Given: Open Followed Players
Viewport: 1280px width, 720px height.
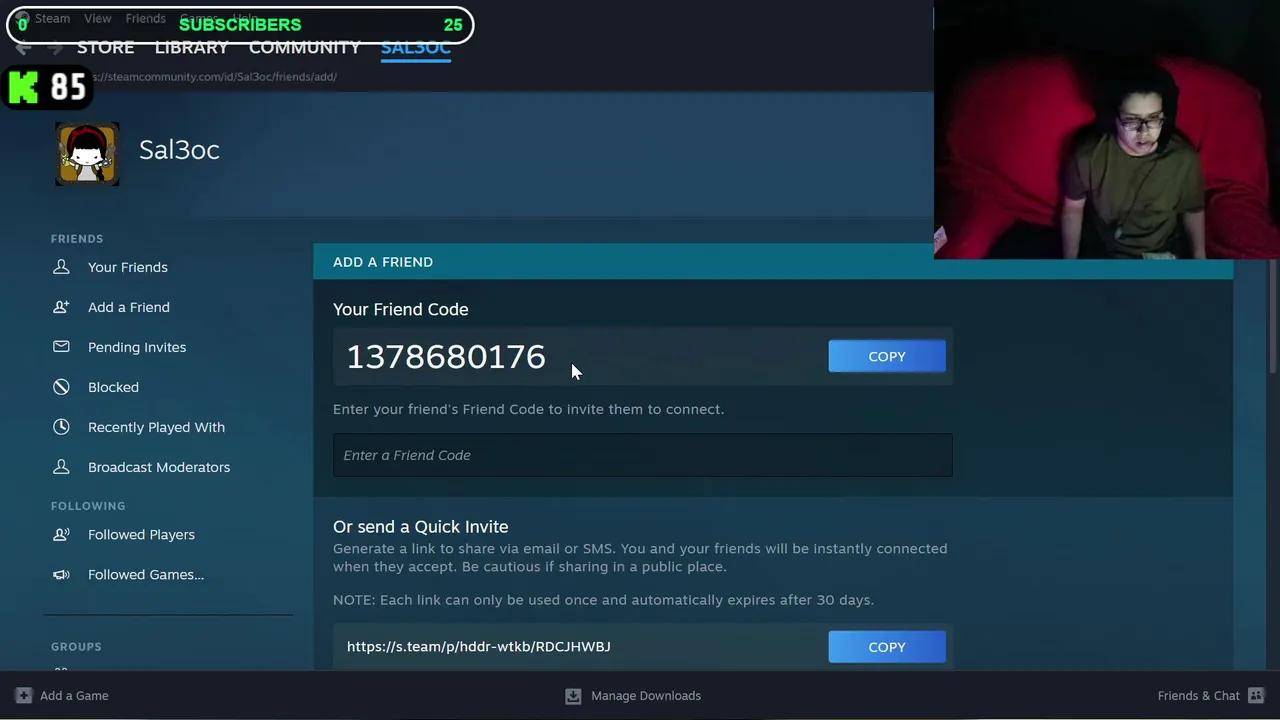Looking at the screenshot, I should pos(141,534).
